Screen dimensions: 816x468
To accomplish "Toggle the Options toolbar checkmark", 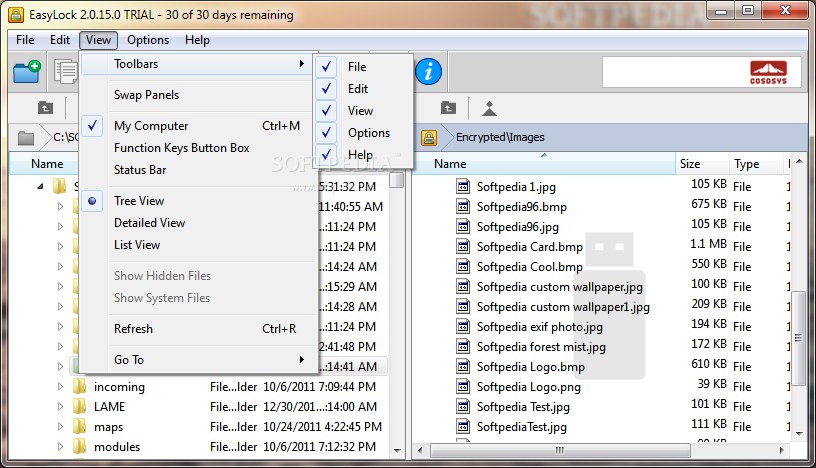I will tap(326, 133).
